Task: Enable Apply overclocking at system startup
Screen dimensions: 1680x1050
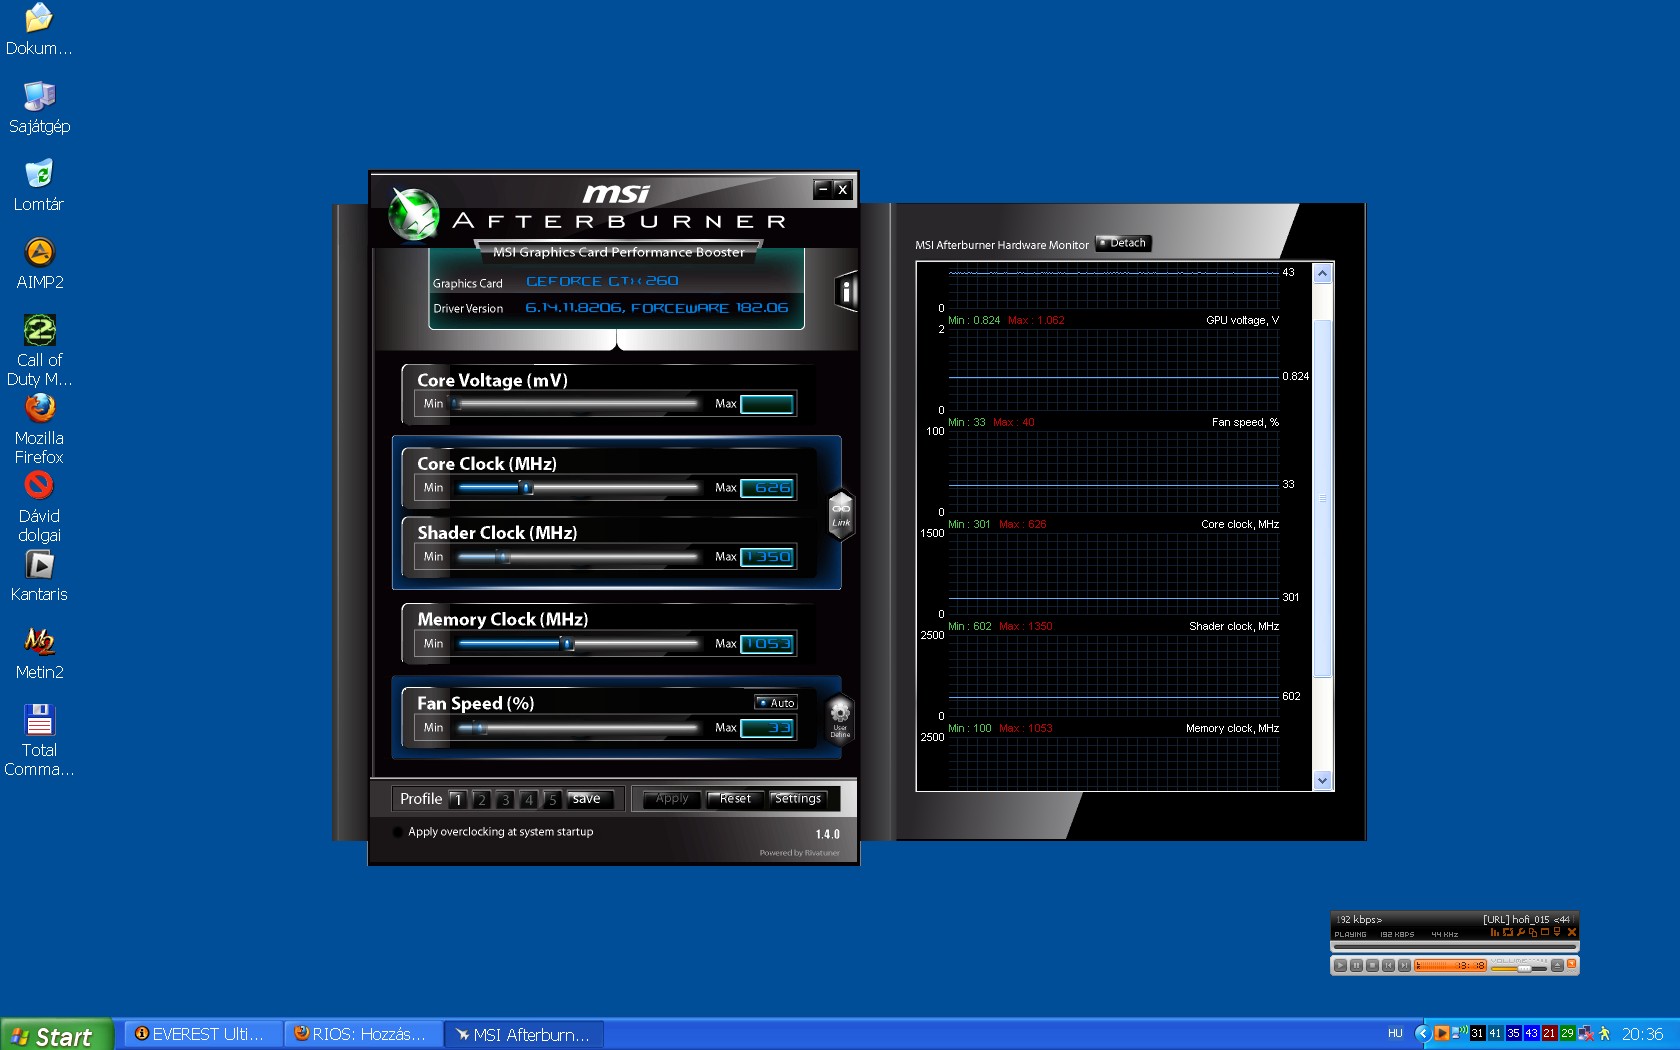Action: click(398, 832)
